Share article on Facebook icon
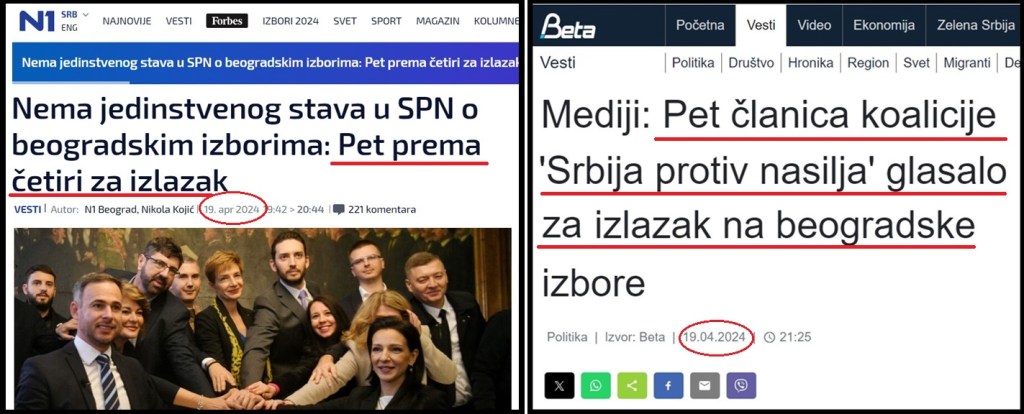This screenshot has height=414, width=1024. tap(668, 385)
